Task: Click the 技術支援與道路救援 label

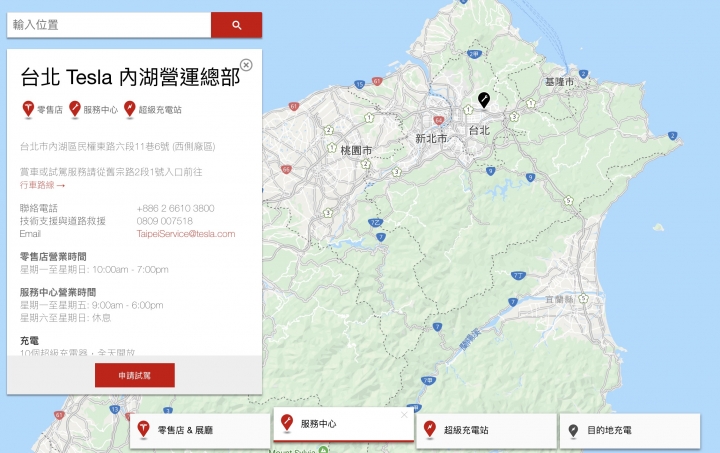Action: pyautogui.click(x=62, y=221)
